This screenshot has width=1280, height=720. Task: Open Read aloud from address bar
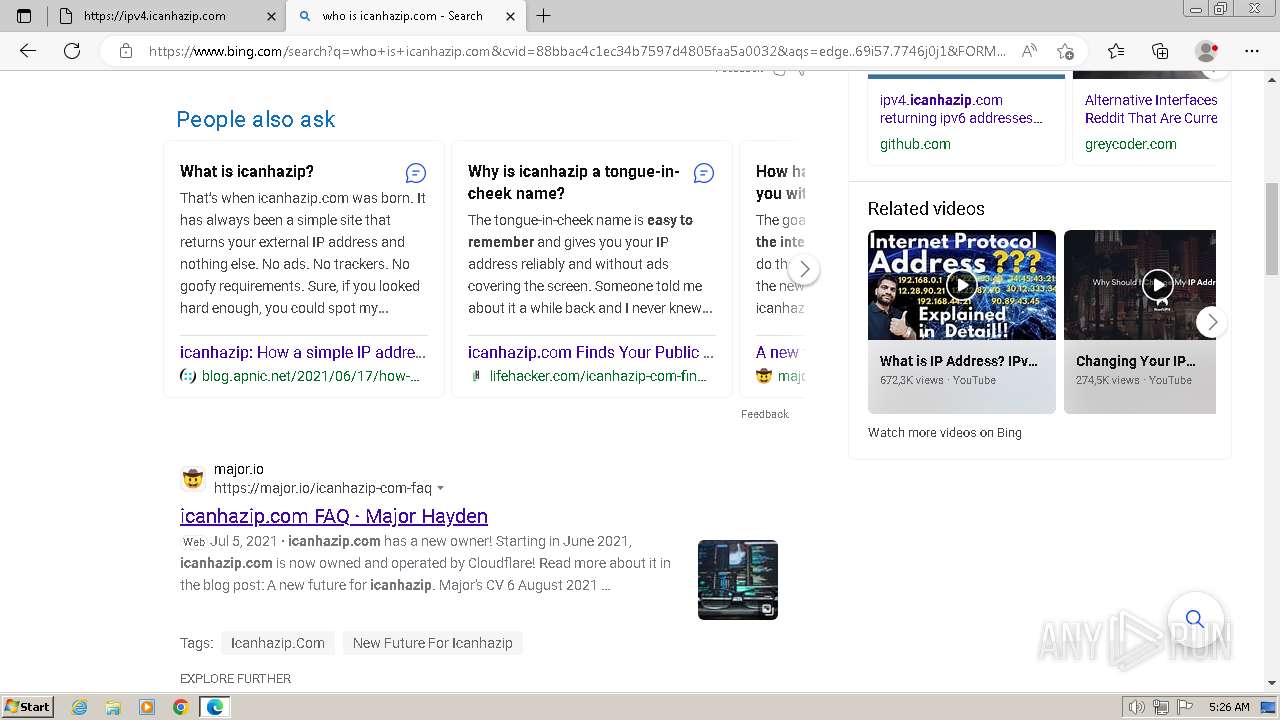1028,51
